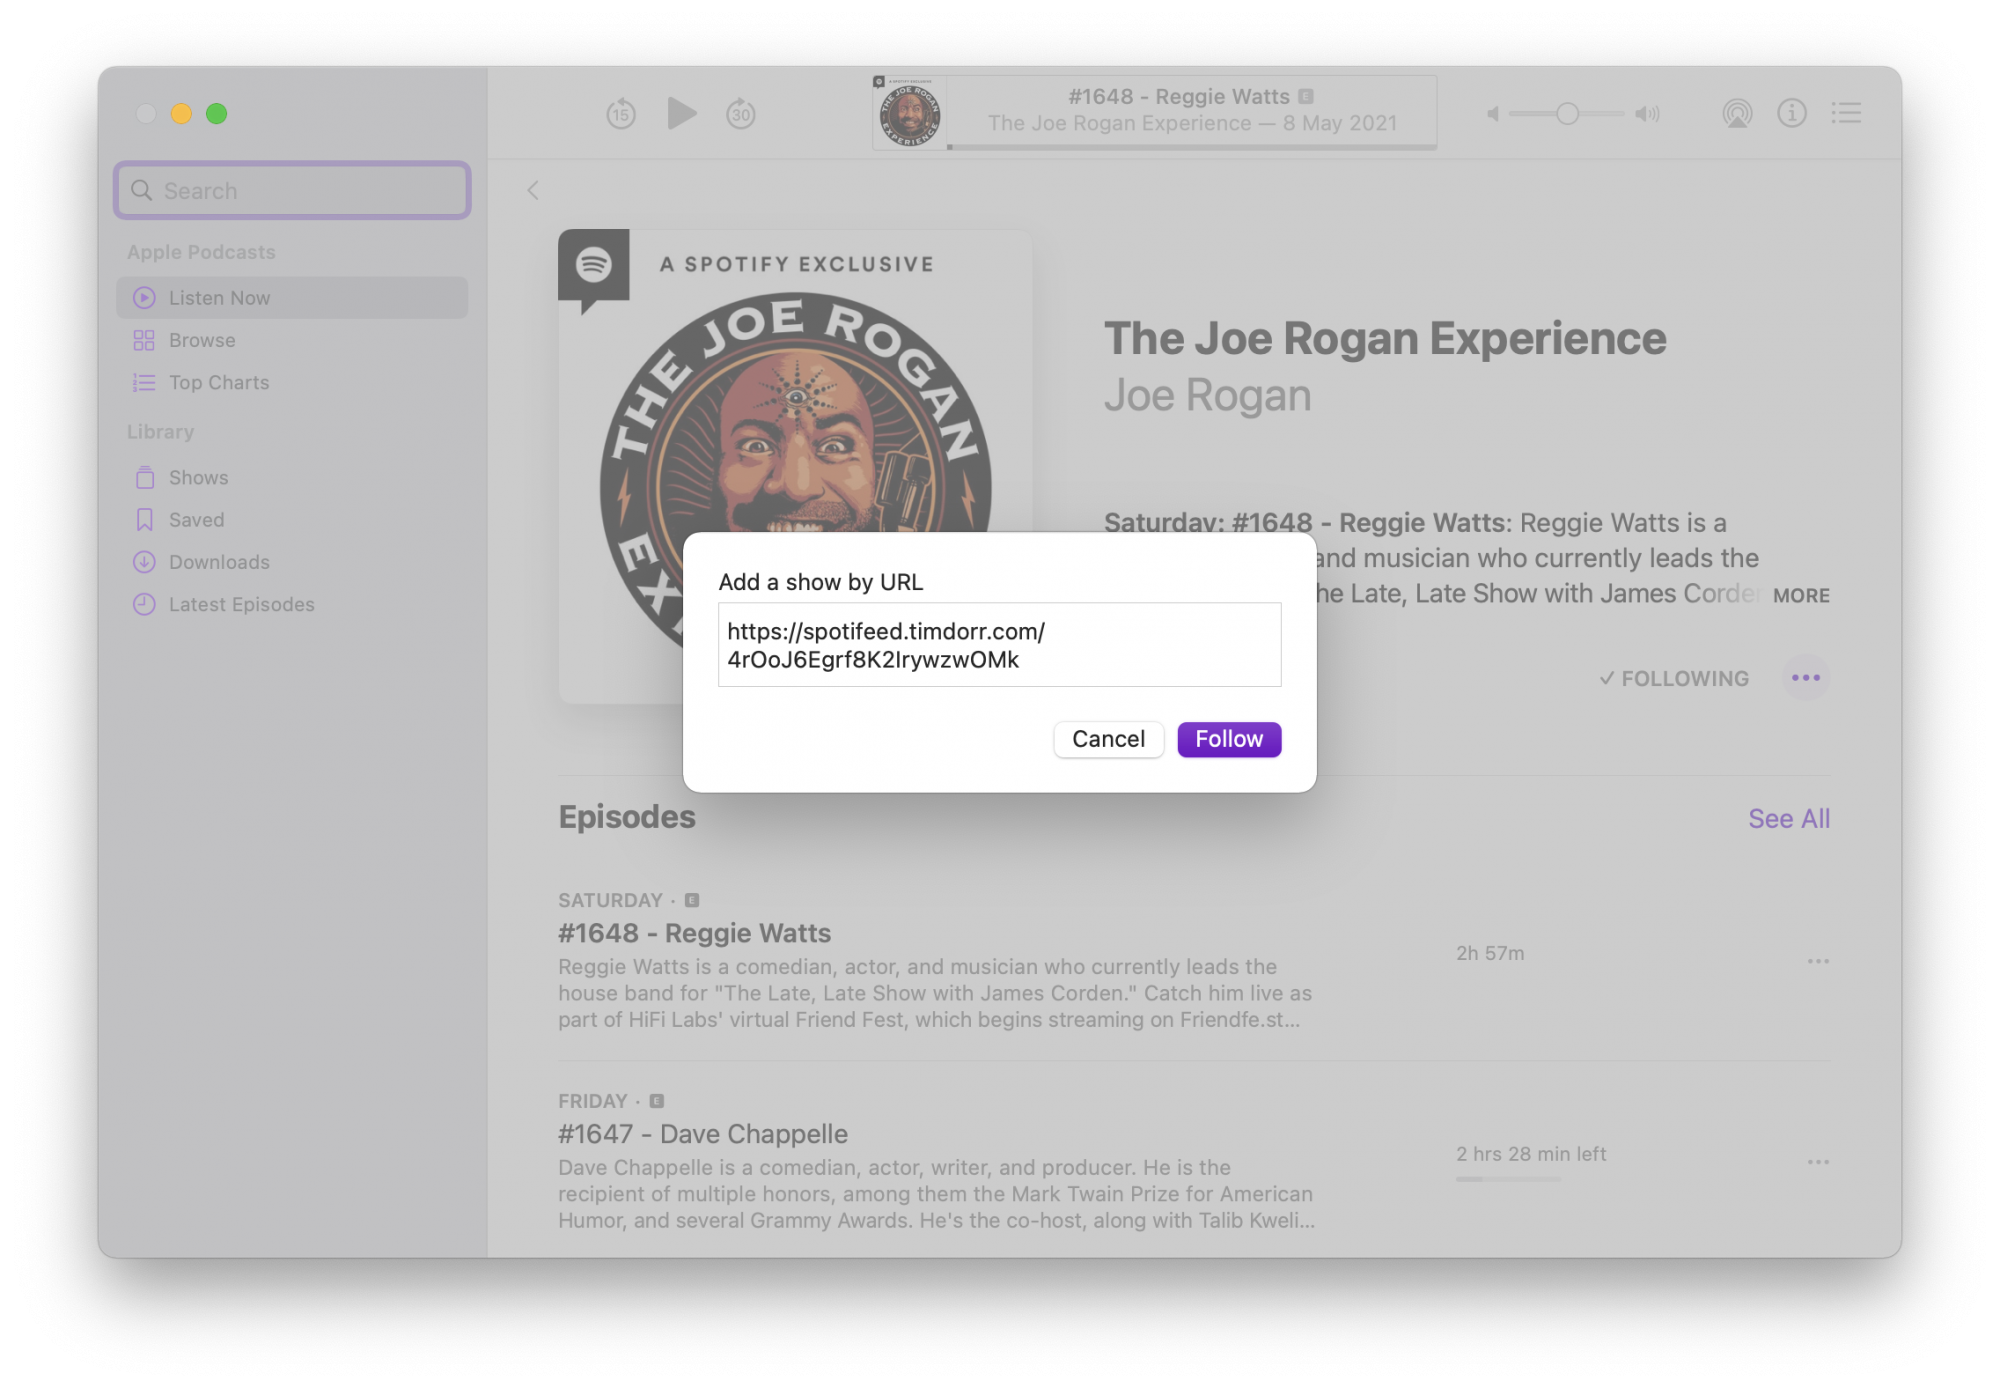Open options menu for Dave Chappelle episode

pos(1817,1162)
